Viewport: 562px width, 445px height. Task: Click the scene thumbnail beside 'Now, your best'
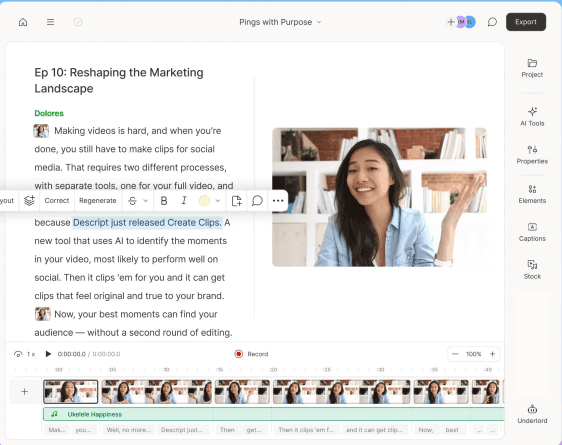(x=43, y=314)
